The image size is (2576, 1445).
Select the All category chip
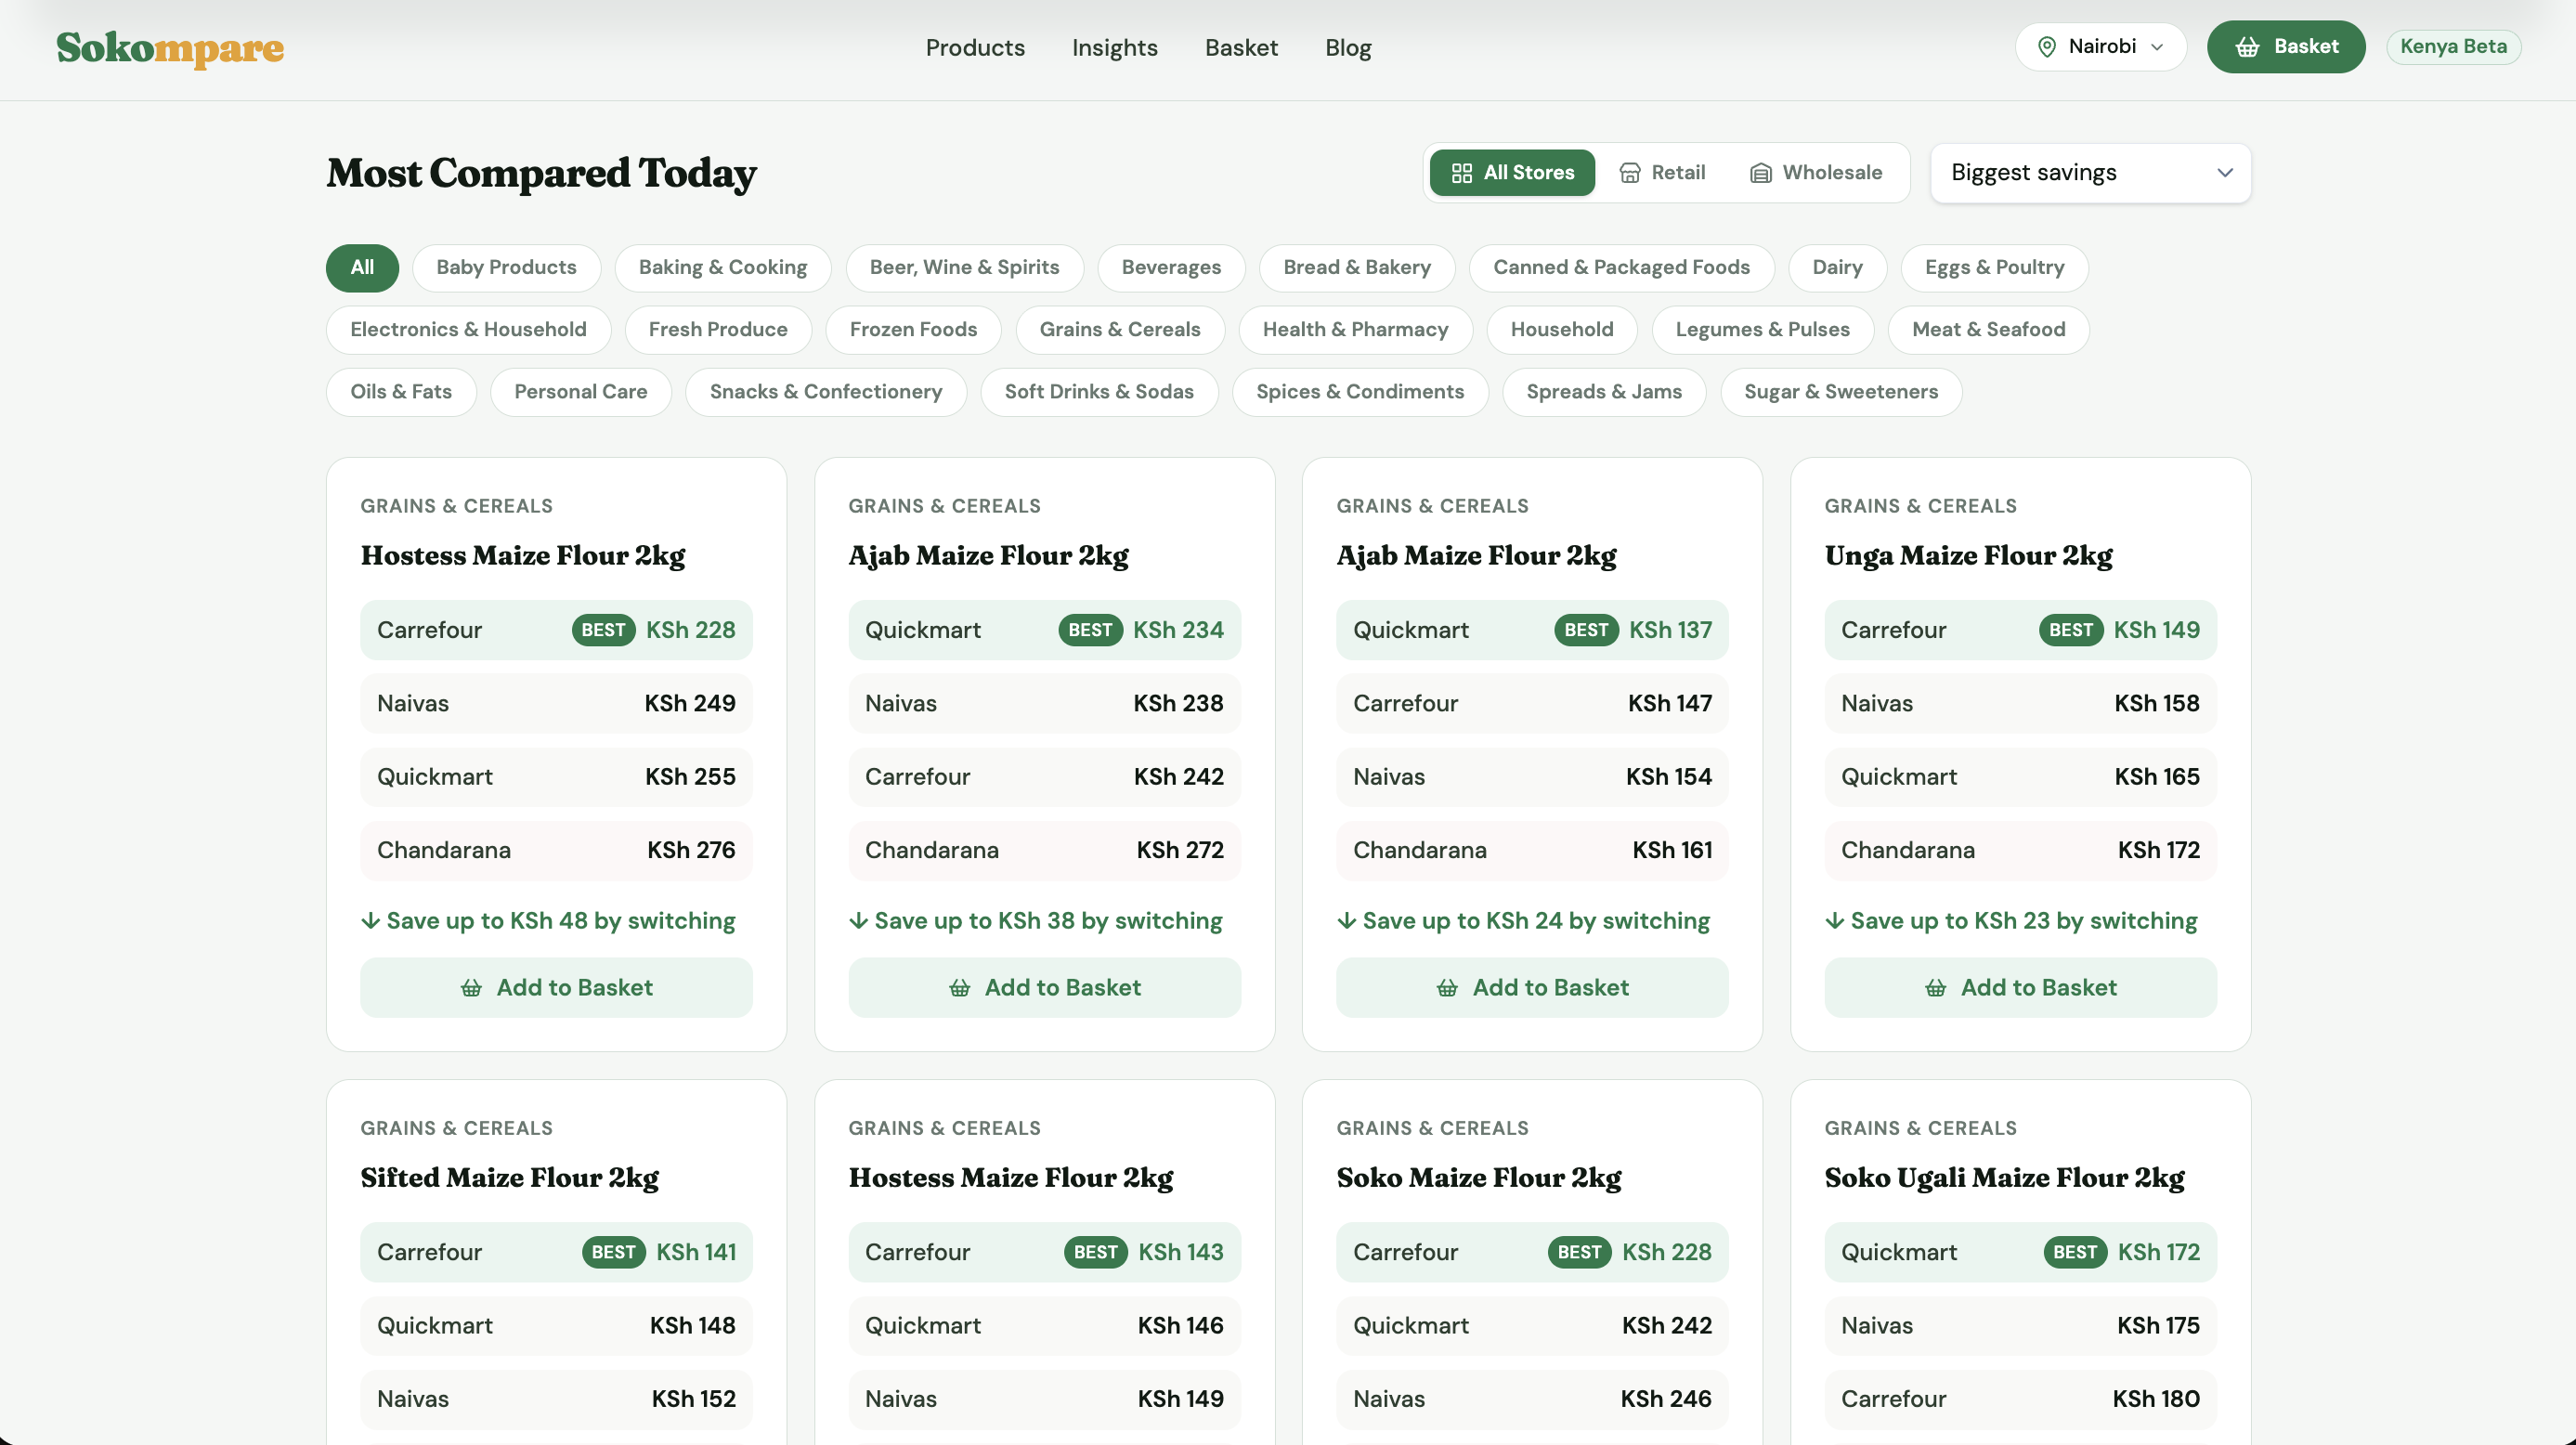[362, 268]
